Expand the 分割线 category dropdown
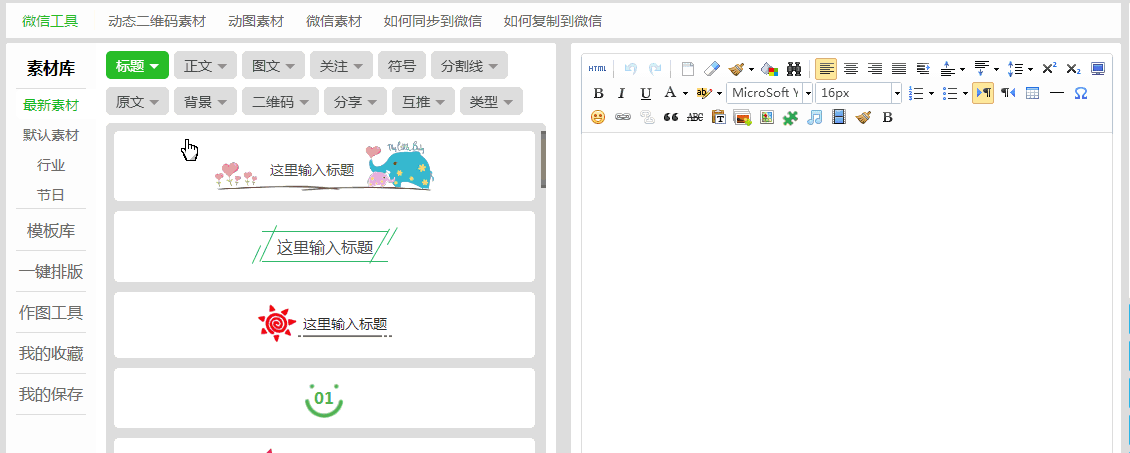 469,66
